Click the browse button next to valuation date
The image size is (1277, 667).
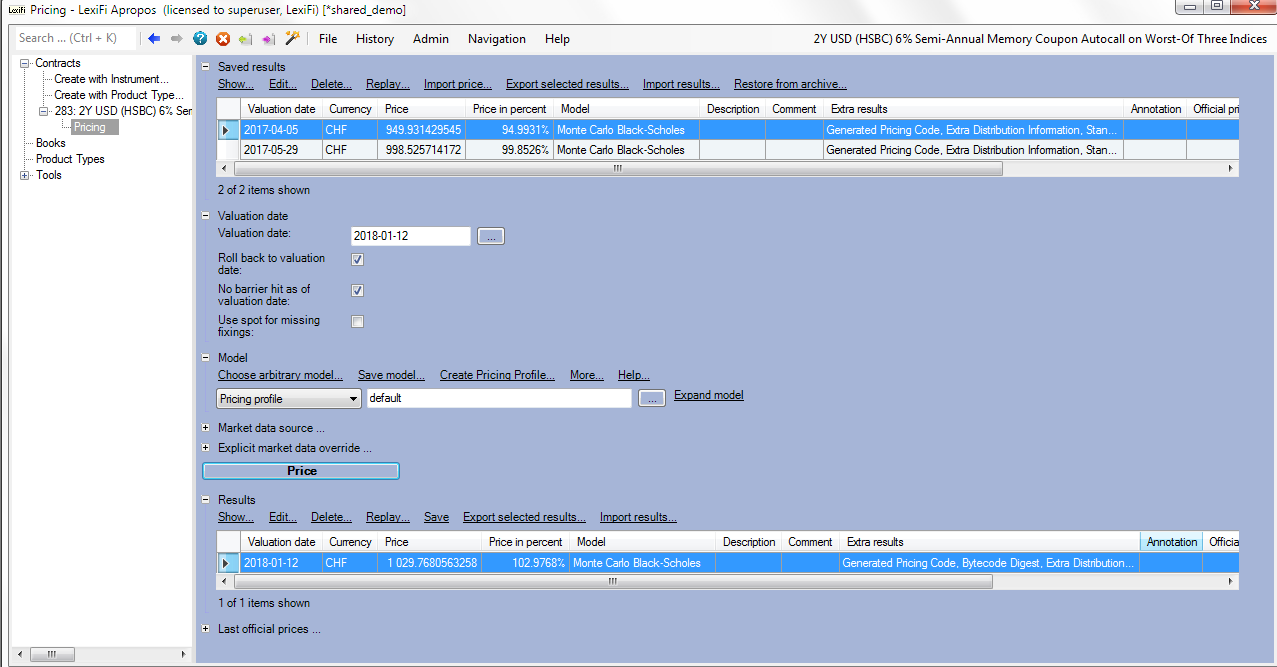tap(491, 237)
